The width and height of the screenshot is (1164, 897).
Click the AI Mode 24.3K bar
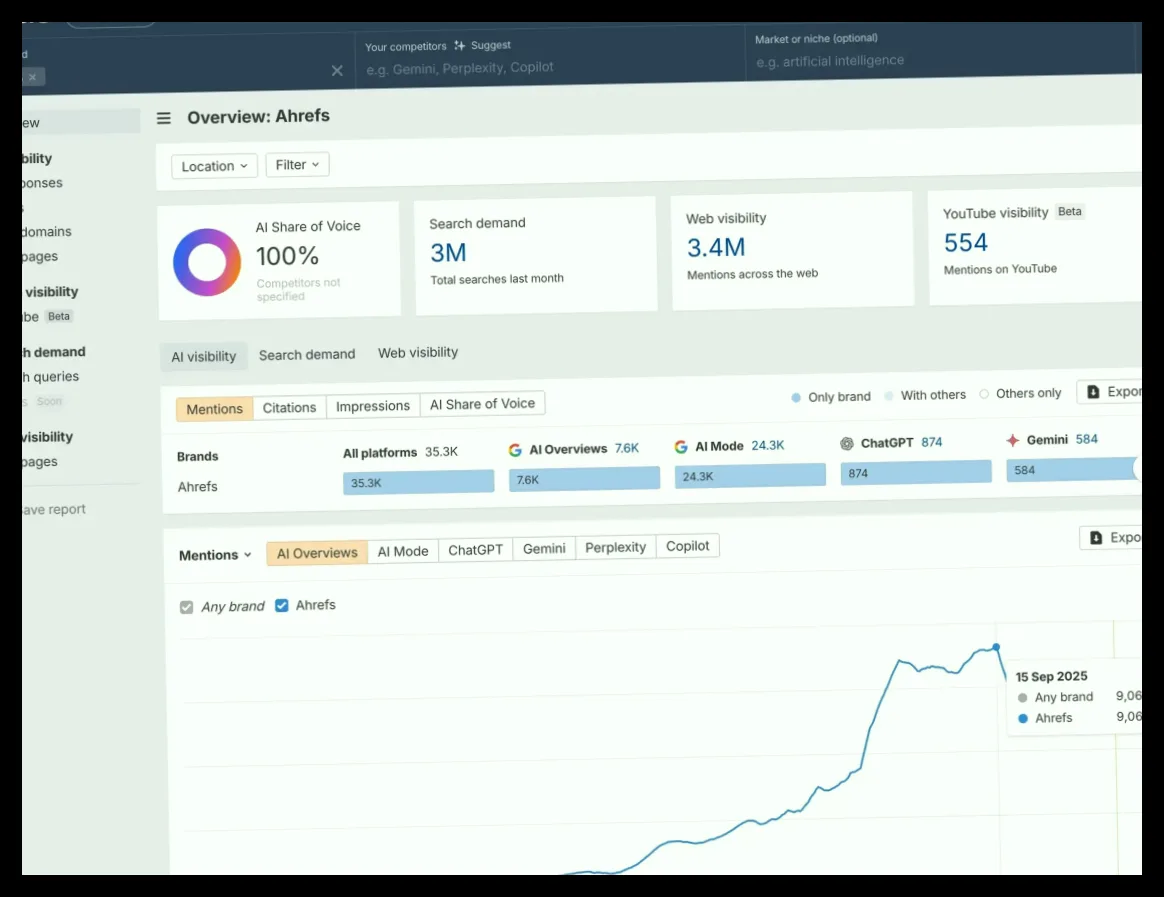(750, 475)
